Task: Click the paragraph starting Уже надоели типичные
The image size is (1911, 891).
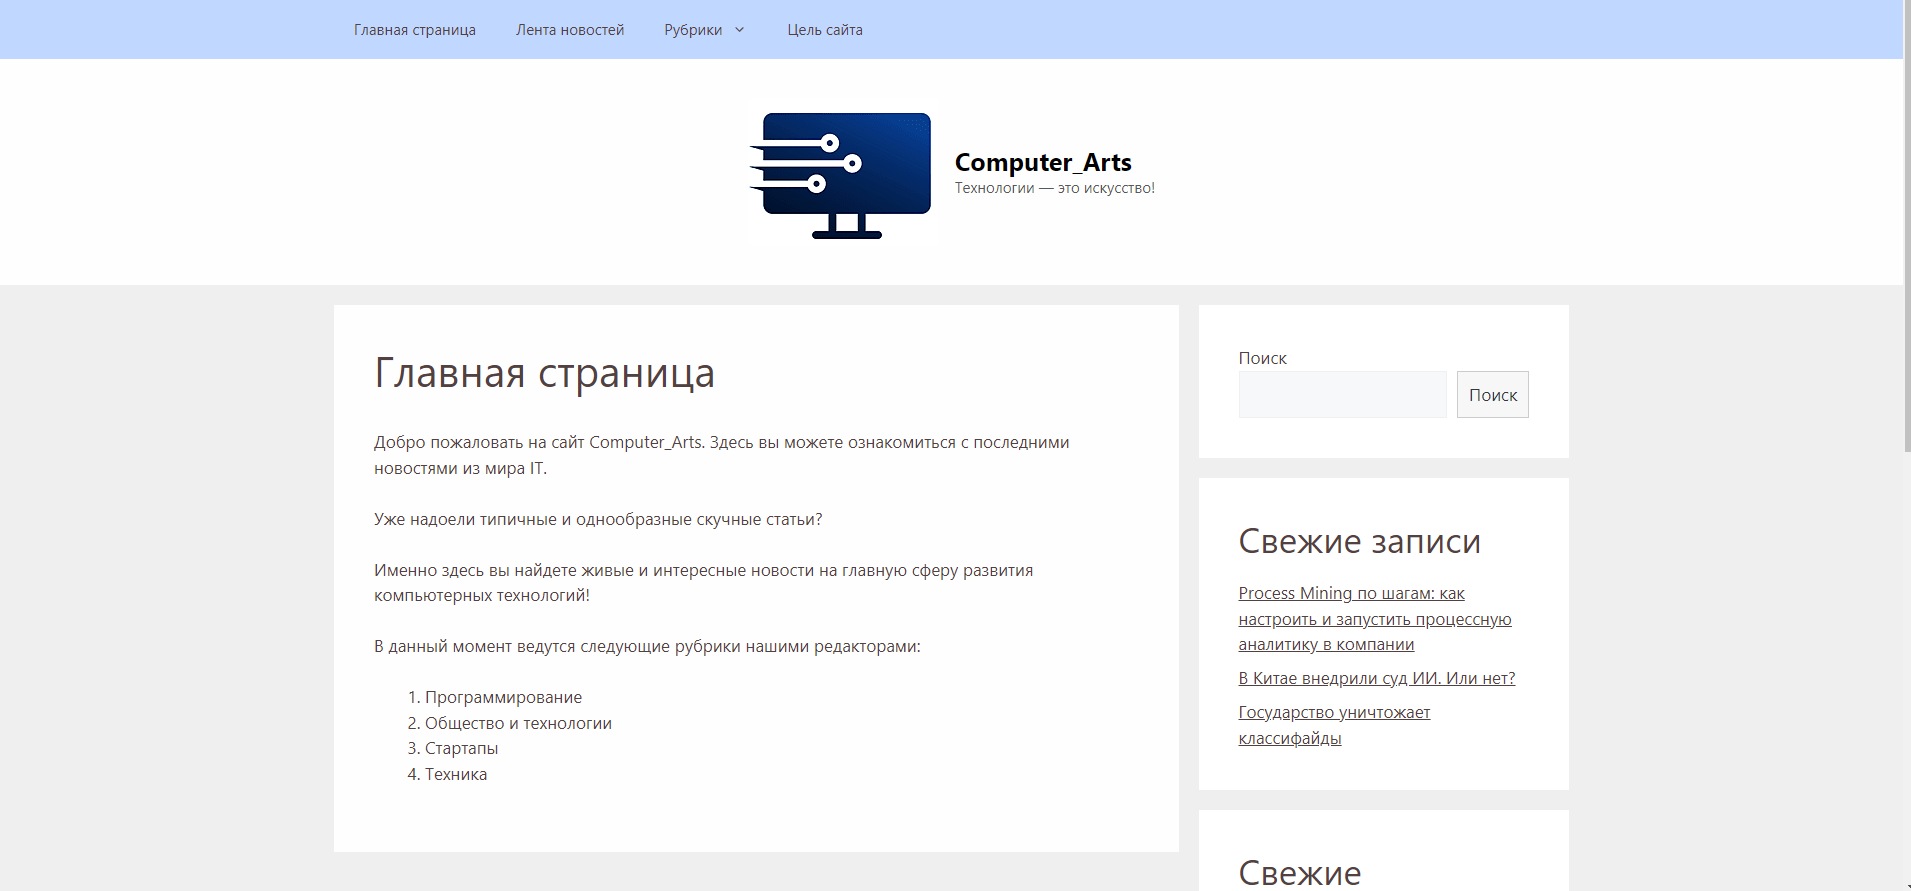Action: [x=598, y=519]
